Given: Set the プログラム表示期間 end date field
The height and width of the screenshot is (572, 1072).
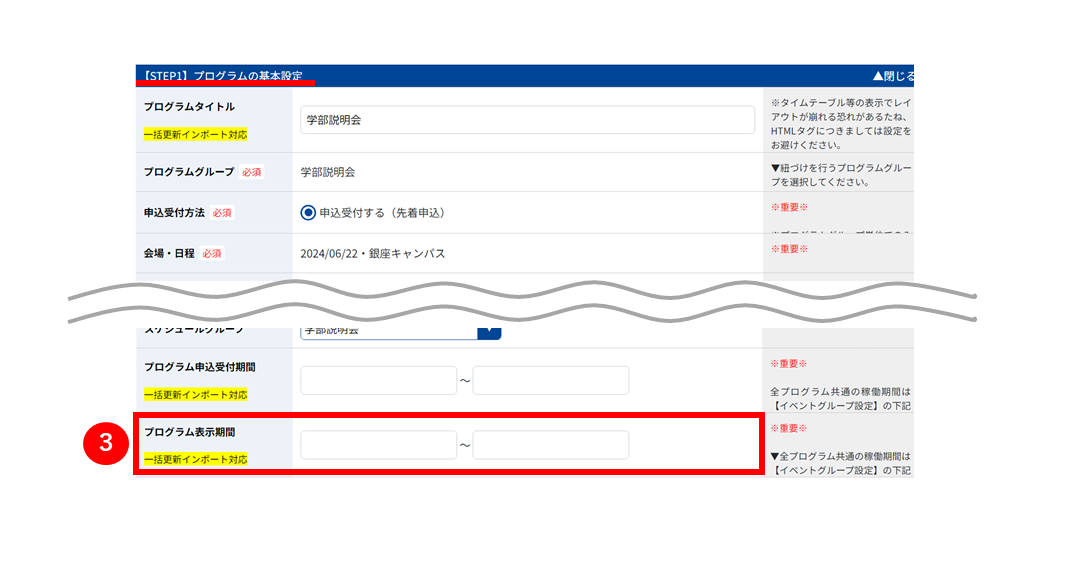Looking at the screenshot, I should pyautogui.click(x=551, y=444).
